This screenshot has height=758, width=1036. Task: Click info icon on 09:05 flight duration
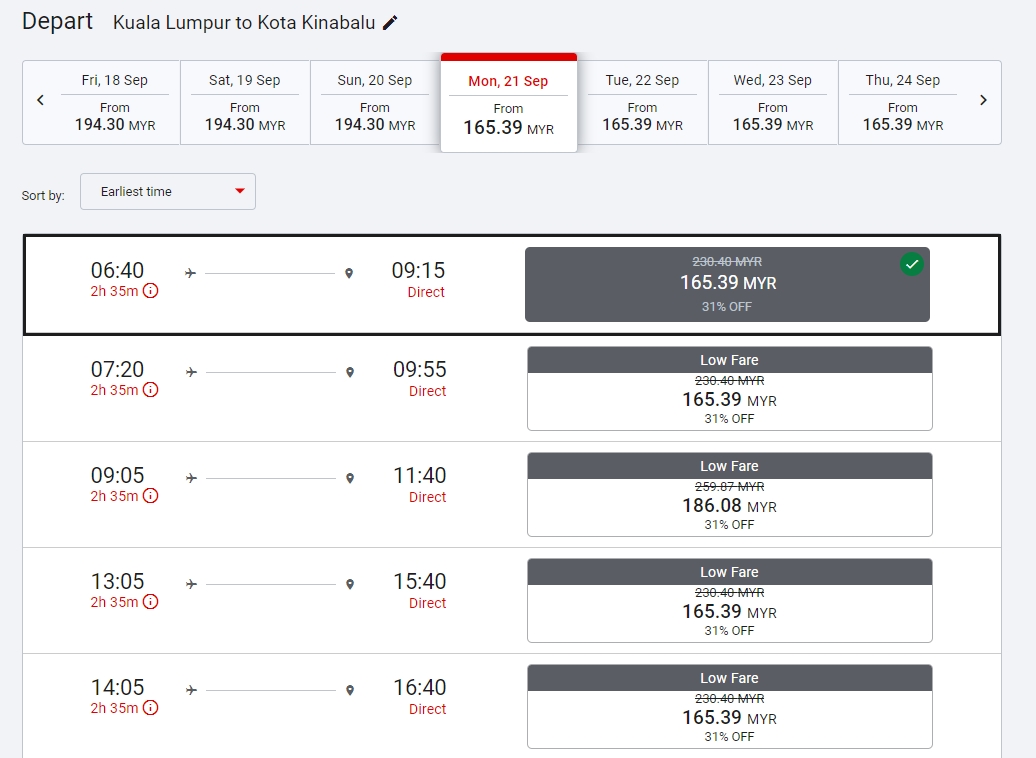point(150,496)
